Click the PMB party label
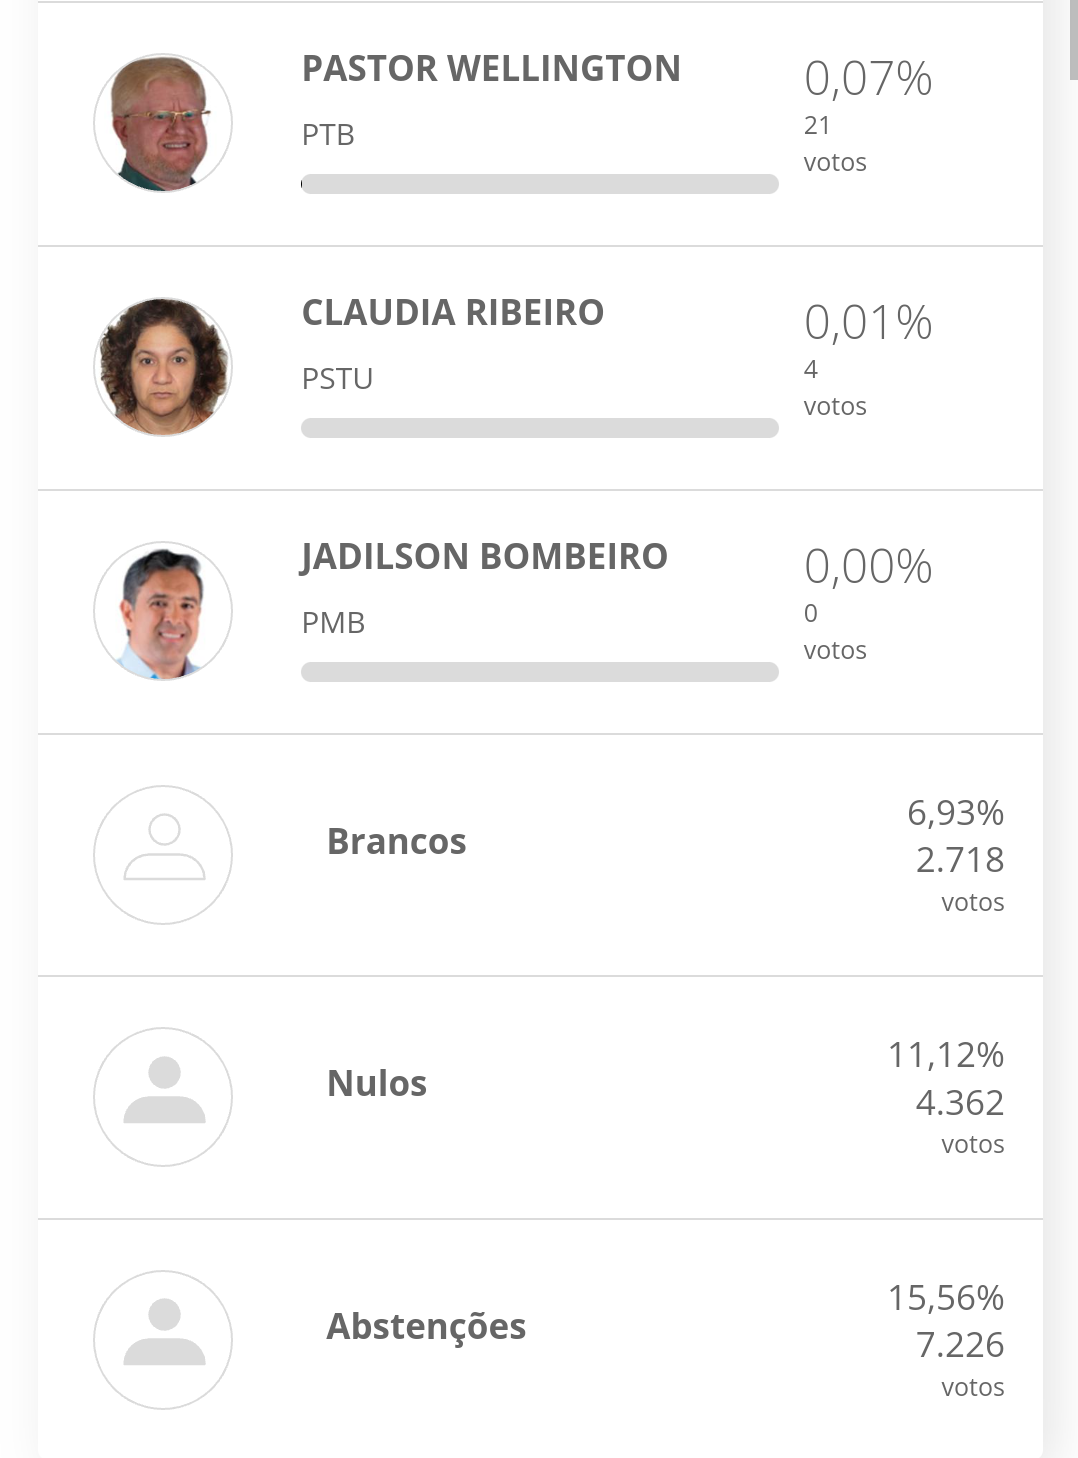 click(333, 623)
